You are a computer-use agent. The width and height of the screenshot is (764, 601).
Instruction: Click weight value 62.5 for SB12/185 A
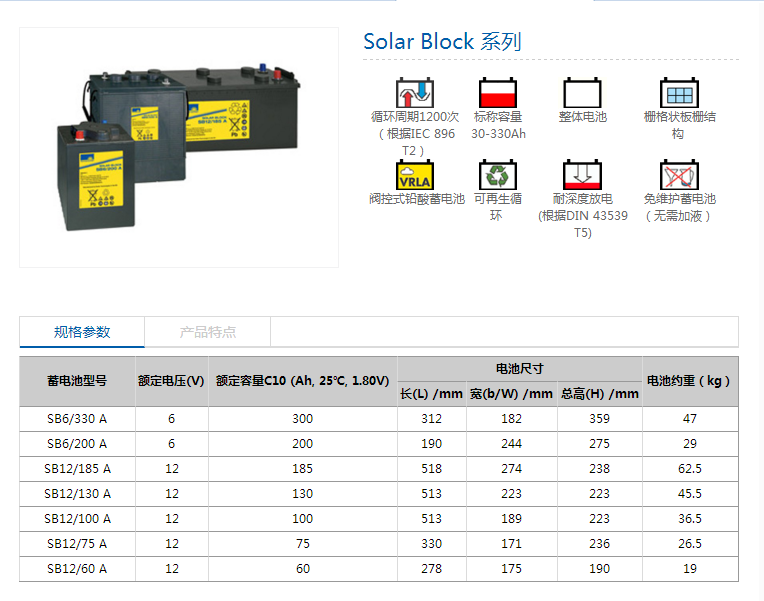point(690,469)
